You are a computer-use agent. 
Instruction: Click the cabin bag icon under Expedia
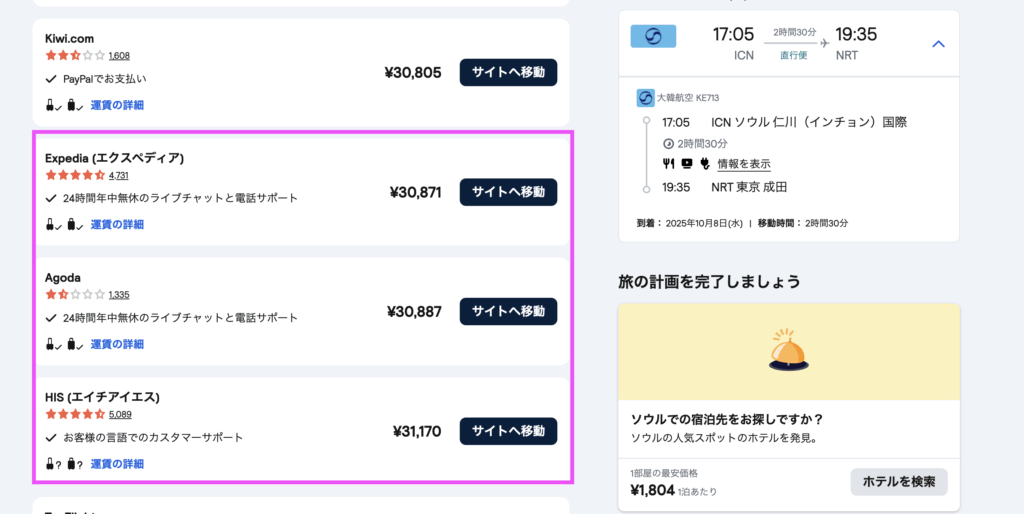click(x=51, y=224)
